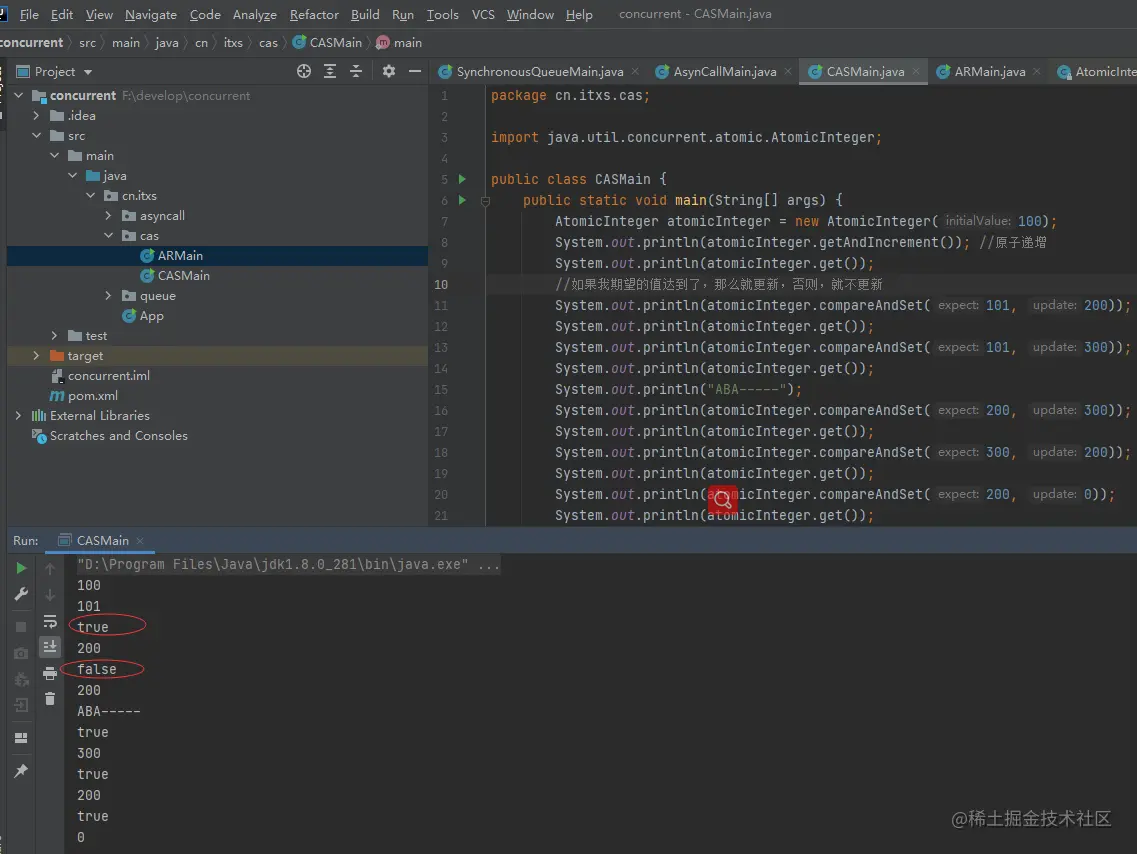
Task: Open the Navigate menu
Action: pyautogui.click(x=151, y=14)
